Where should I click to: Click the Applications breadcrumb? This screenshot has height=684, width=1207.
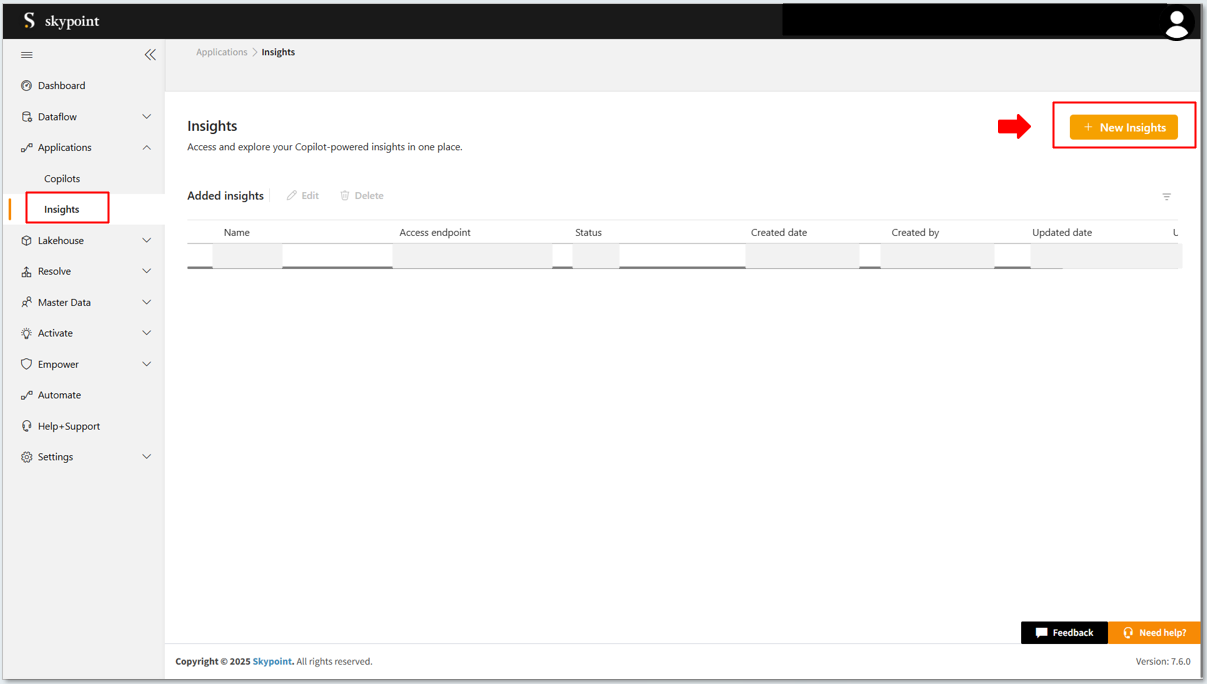(221, 52)
